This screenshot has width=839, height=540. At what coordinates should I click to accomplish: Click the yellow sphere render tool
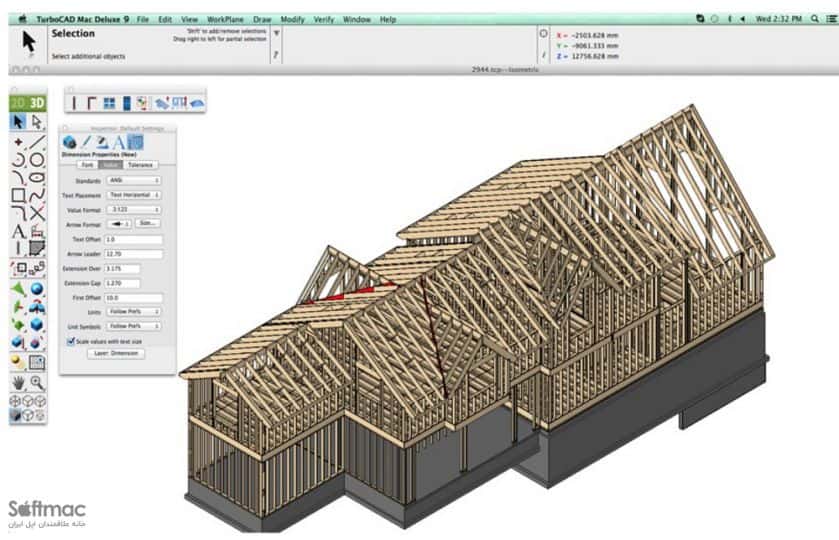18,362
